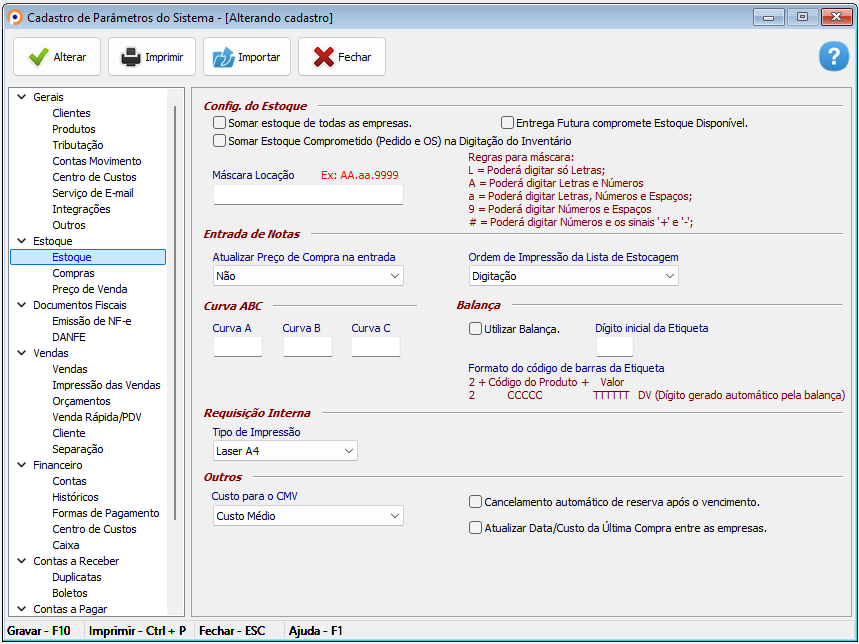Toggle the Utilizar Balança checkbox

[x=476, y=328]
